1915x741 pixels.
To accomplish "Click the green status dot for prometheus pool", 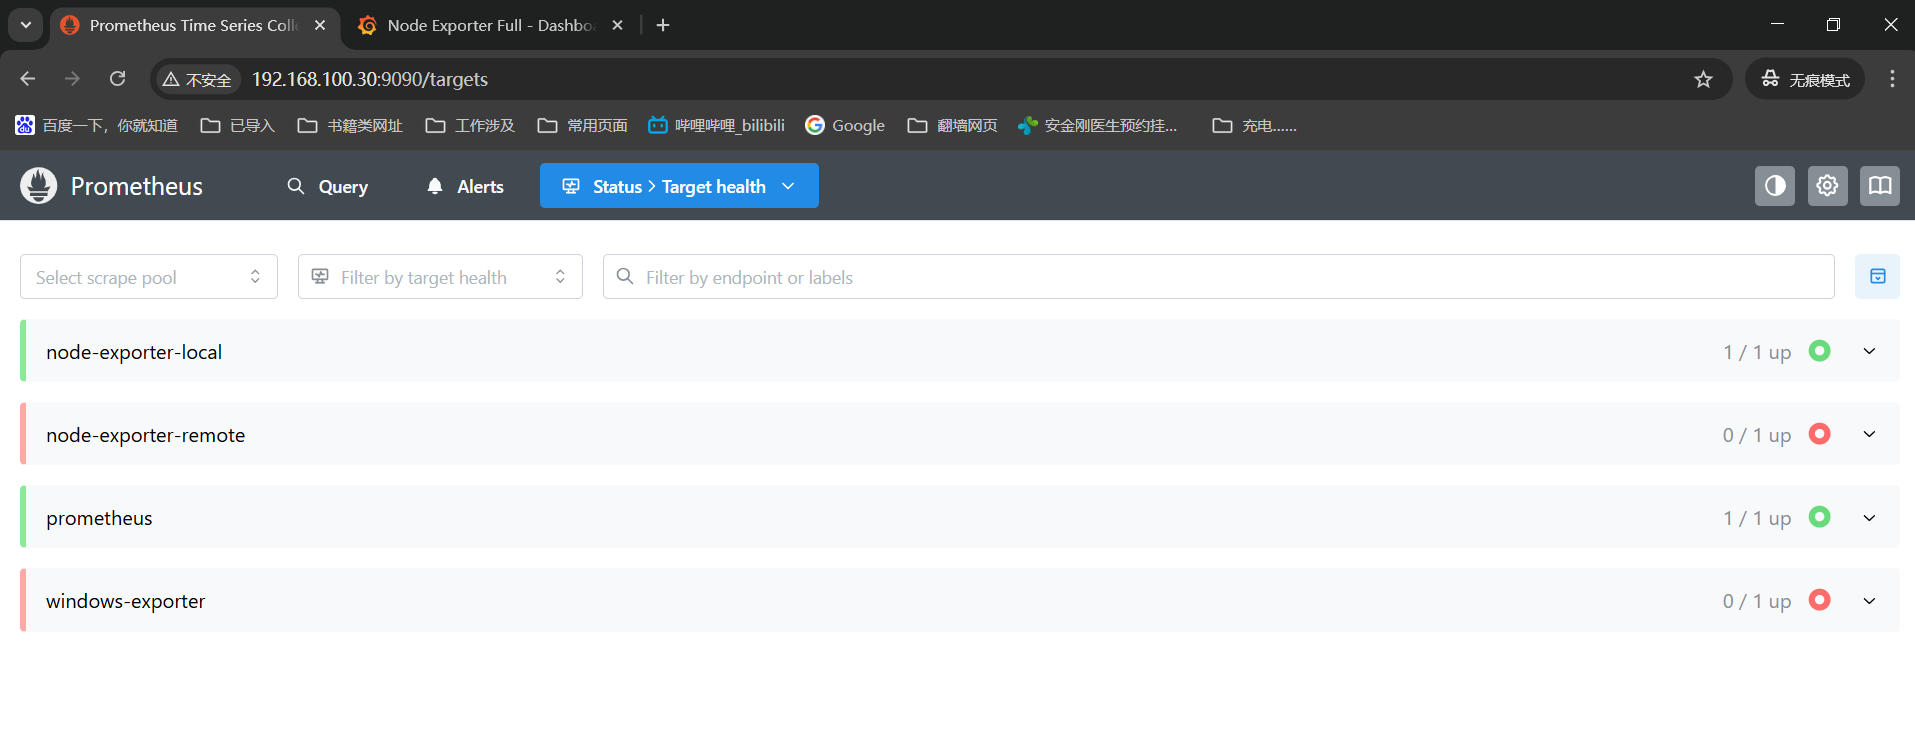I will [x=1820, y=517].
